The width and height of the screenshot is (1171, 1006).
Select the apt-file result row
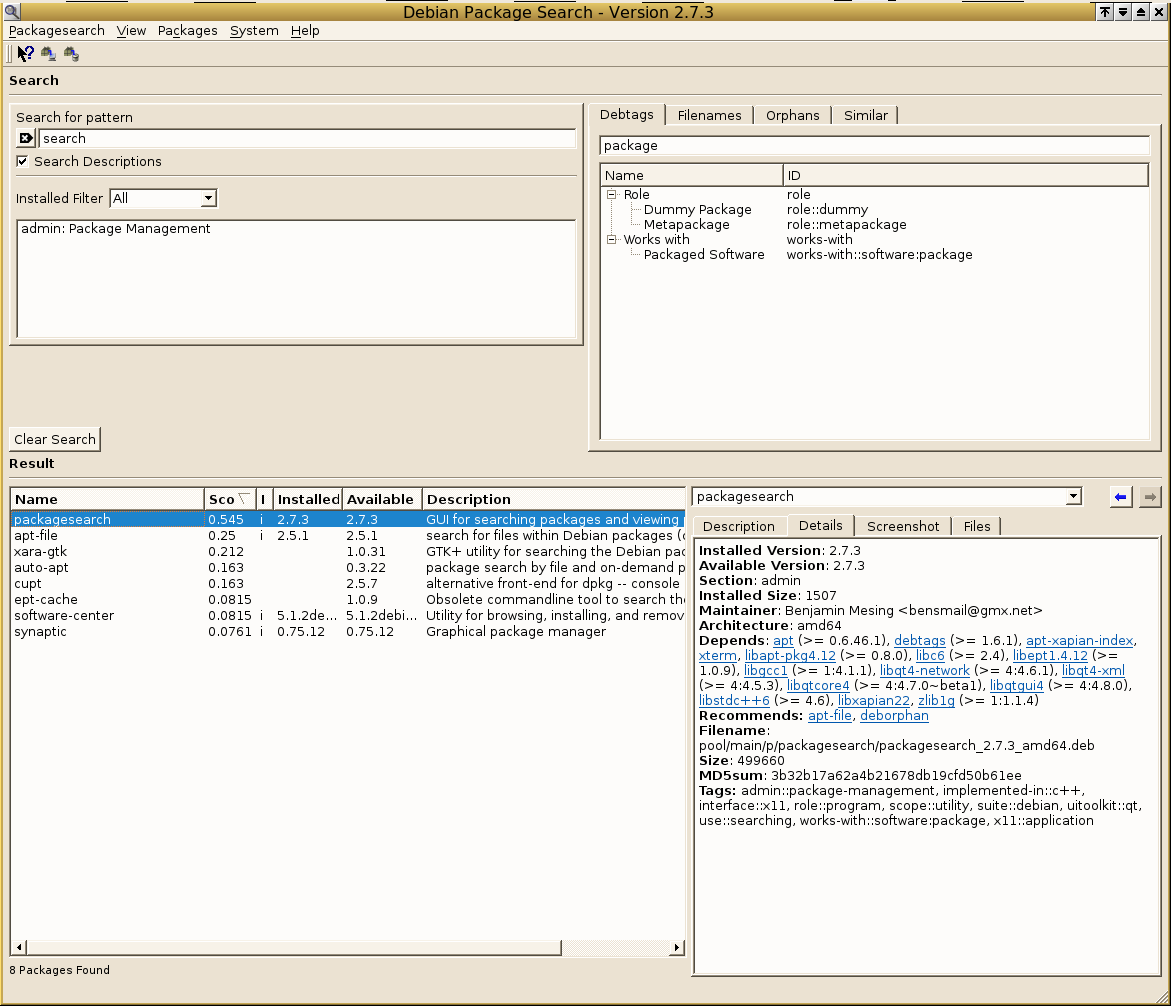point(348,535)
